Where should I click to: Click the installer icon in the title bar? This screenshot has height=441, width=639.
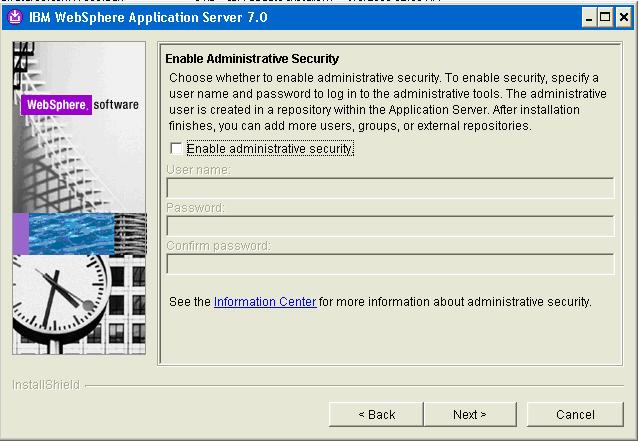[15, 17]
